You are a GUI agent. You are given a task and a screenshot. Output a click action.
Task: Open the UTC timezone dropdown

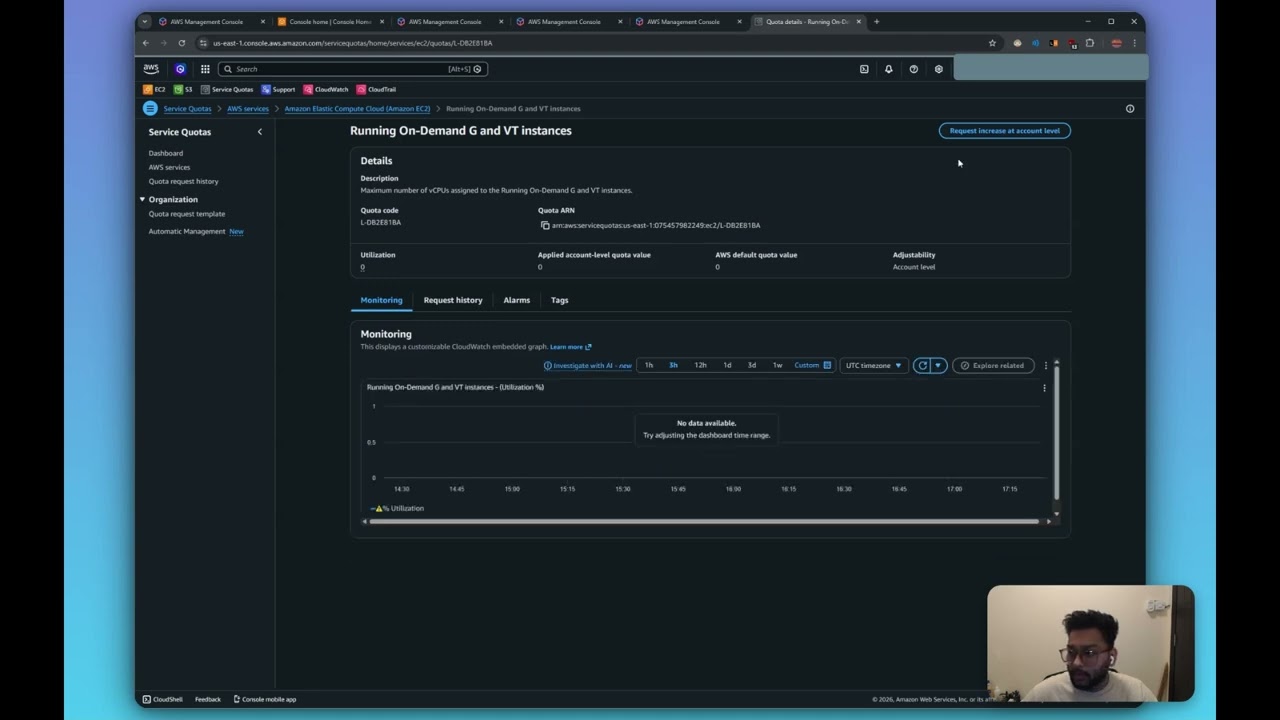pyautogui.click(x=874, y=365)
